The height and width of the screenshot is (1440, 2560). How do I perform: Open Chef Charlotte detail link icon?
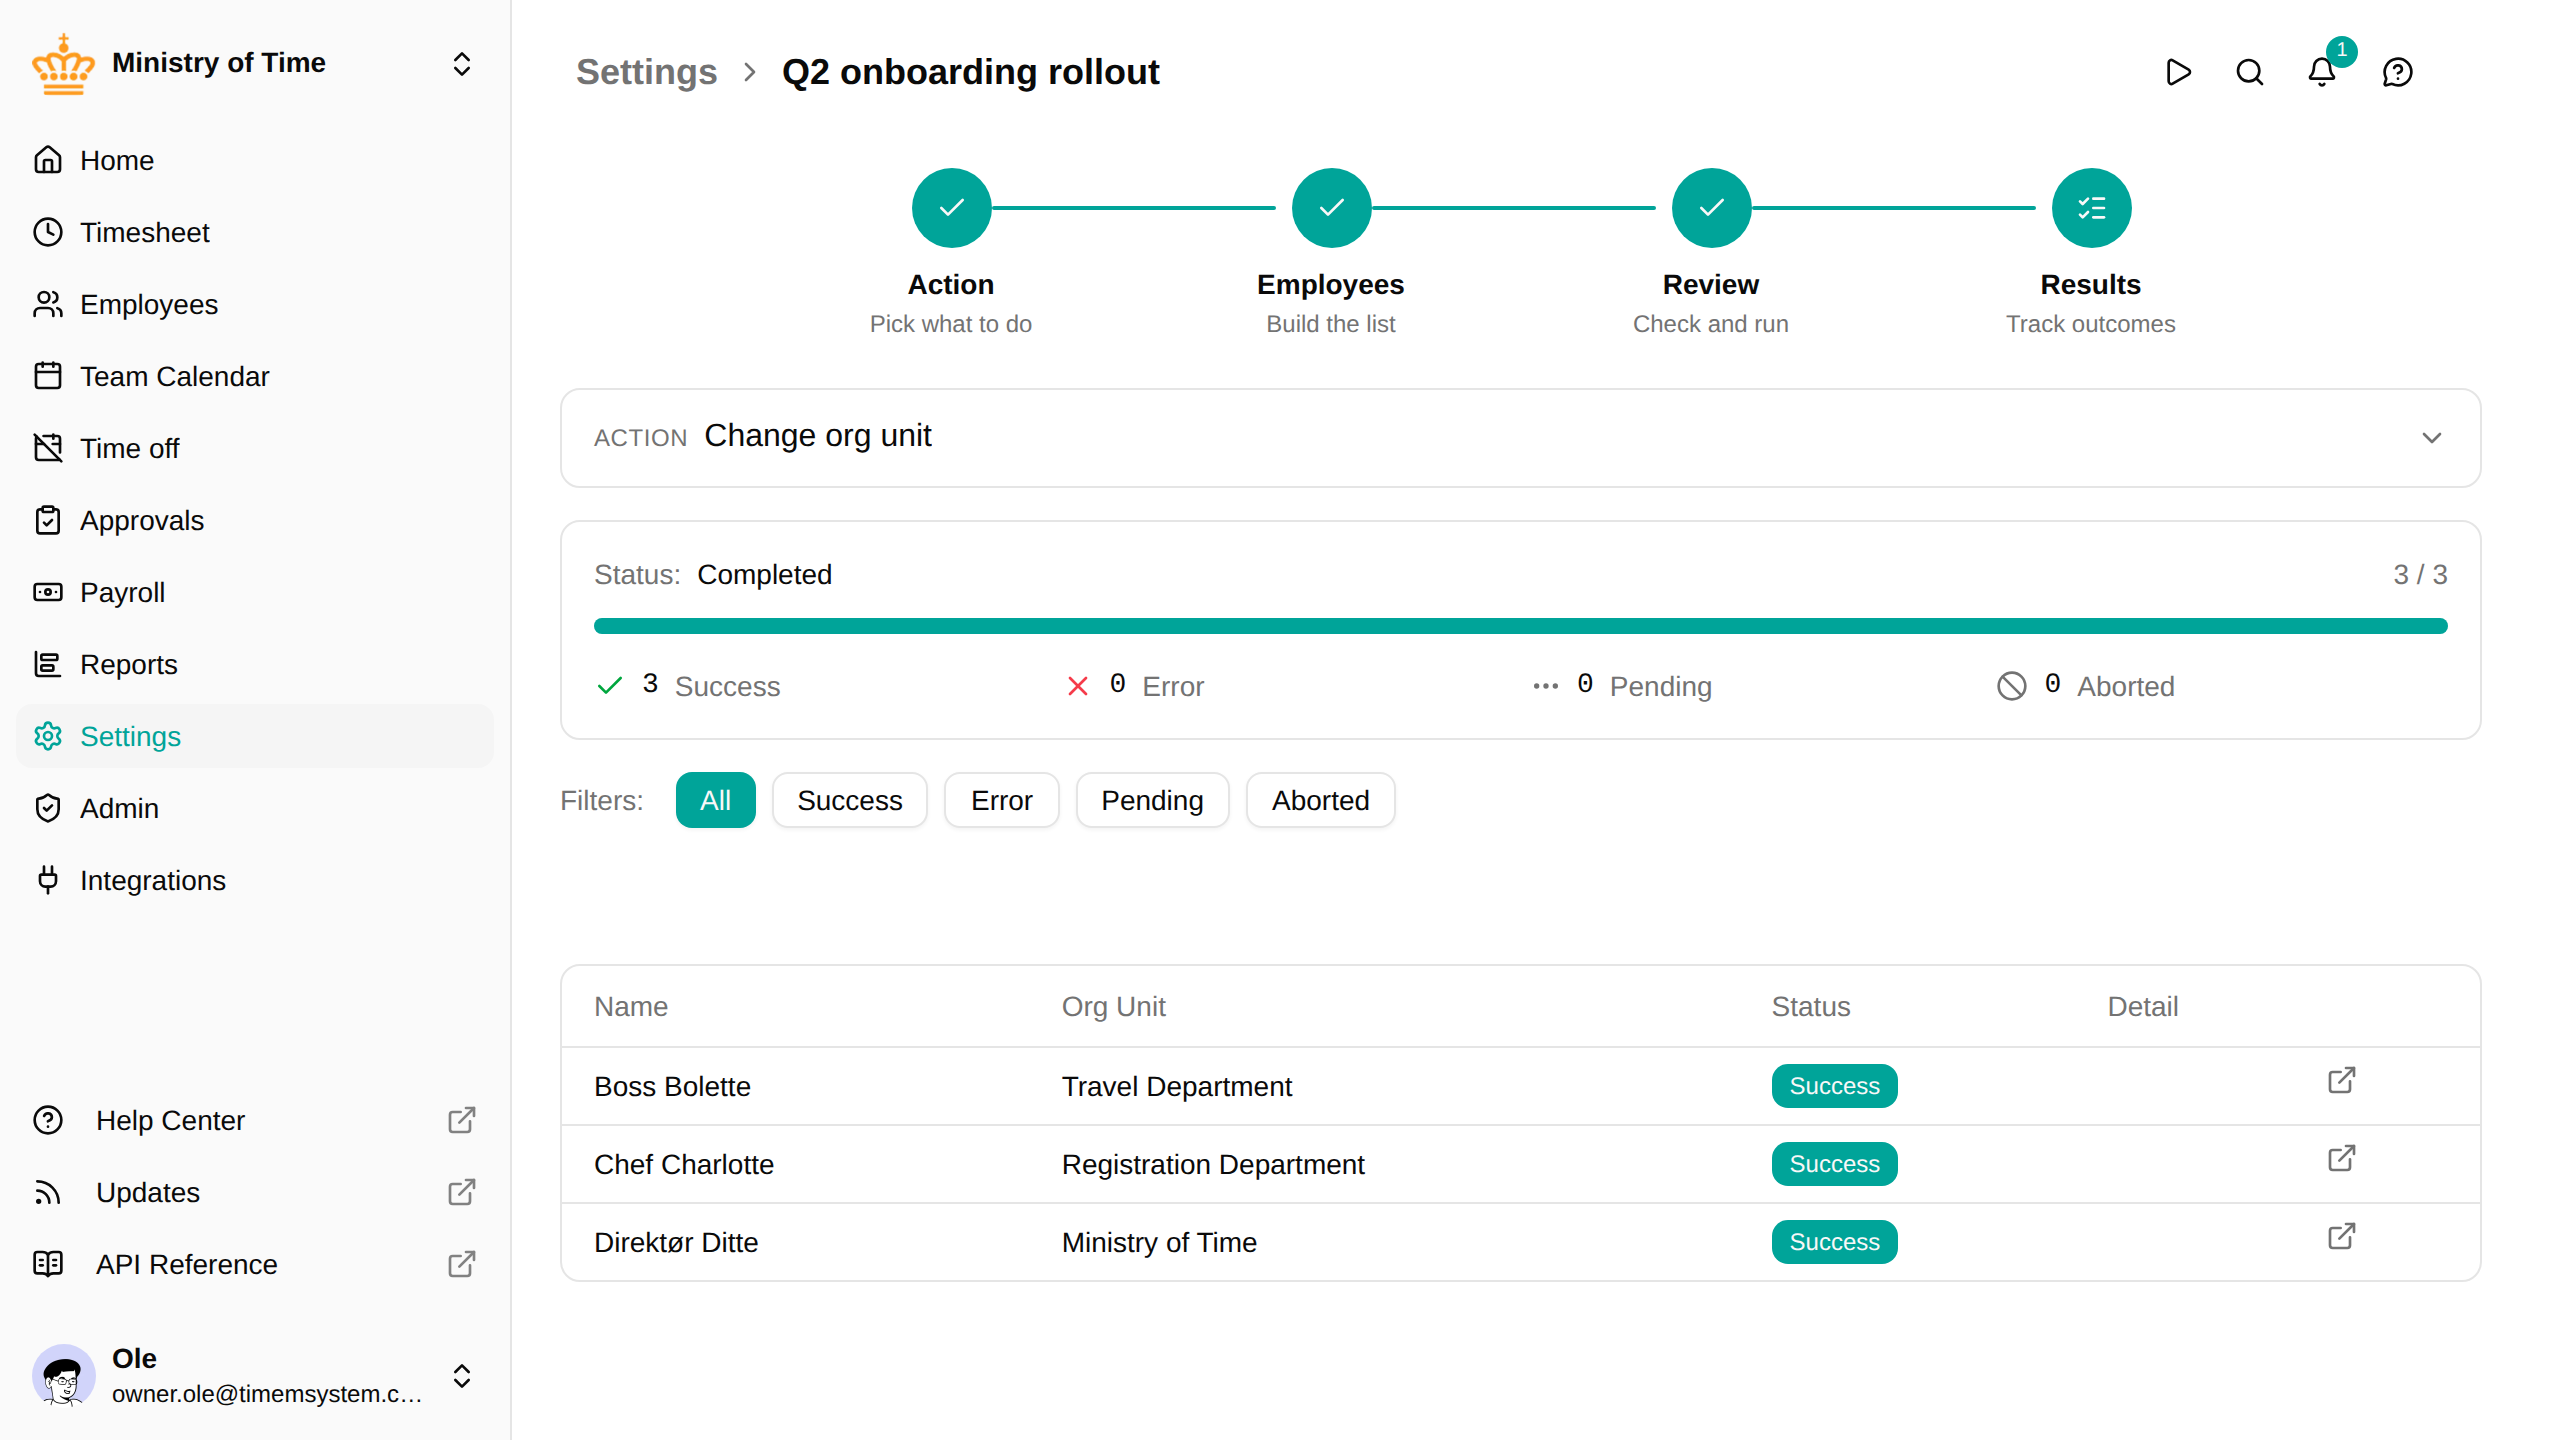tap(2342, 1158)
